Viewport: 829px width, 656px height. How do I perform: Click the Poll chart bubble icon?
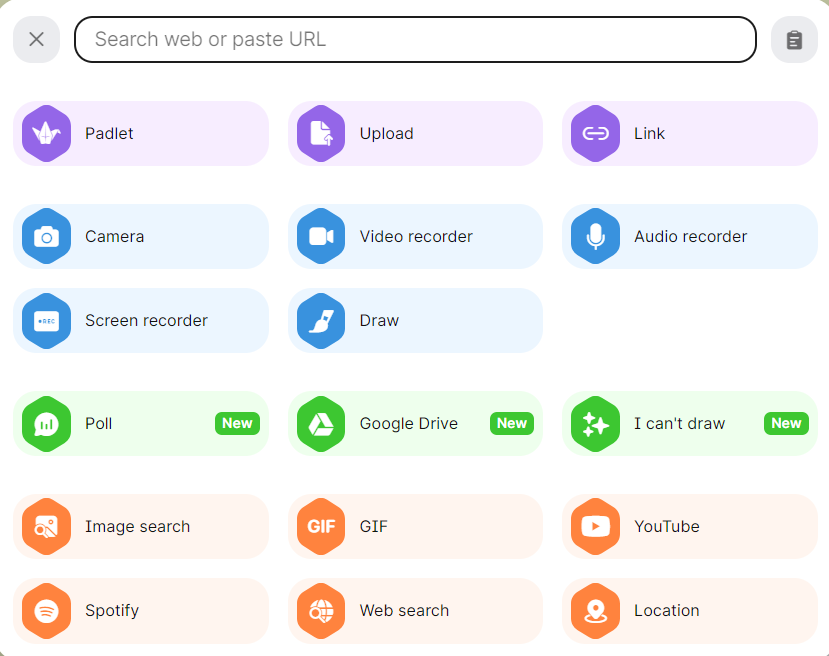(47, 423)
